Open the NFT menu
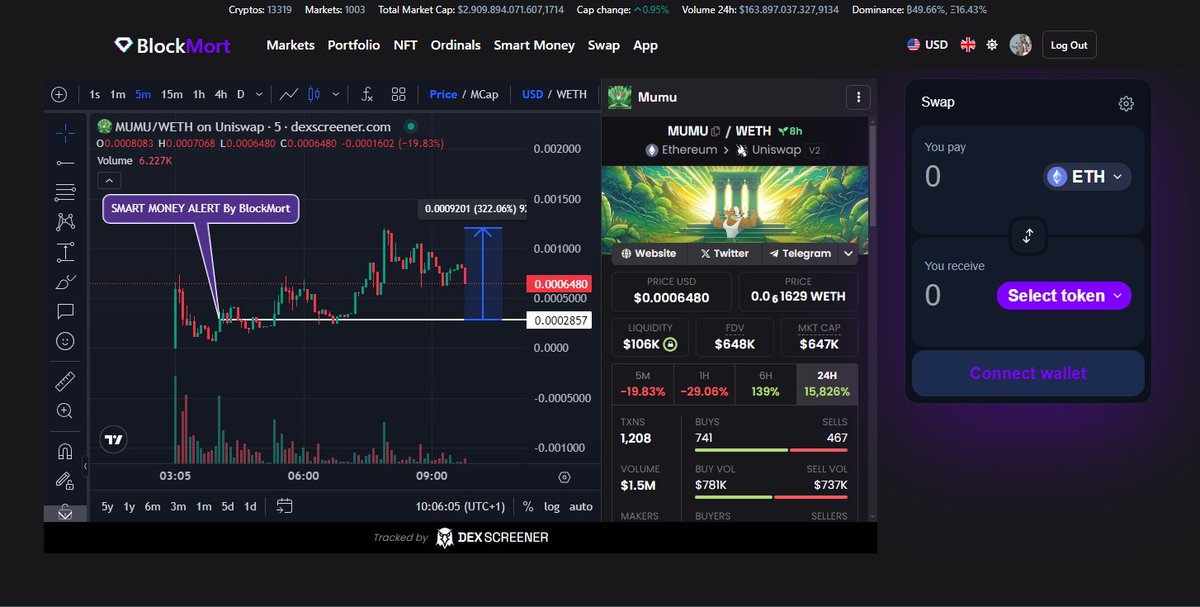1200x607 pixels. pyautogui.click(x=405, y=45)
